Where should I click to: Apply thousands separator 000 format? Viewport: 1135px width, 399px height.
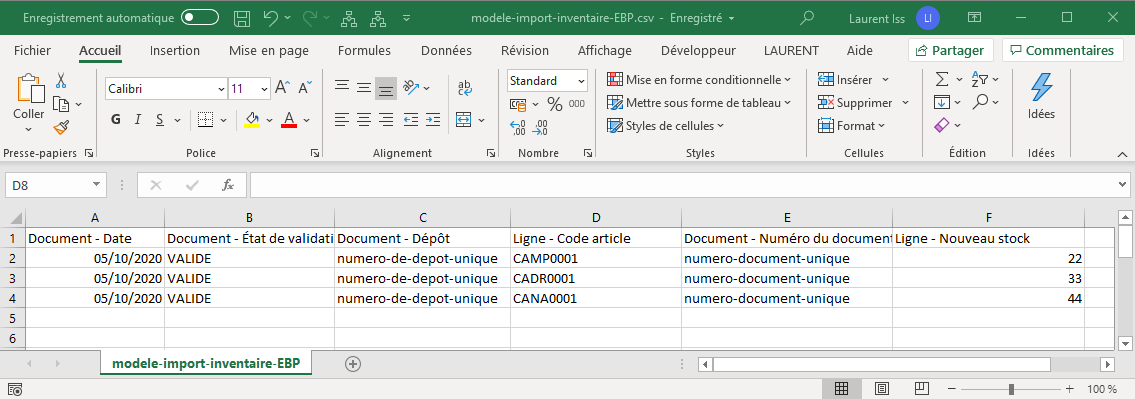tap(577, 104)
